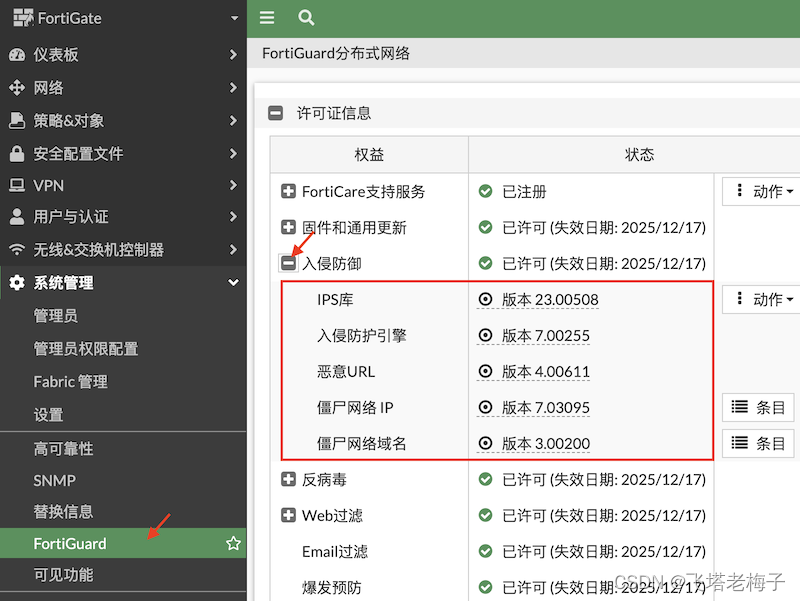Select FortiGuard in the sidebar
Image resolution: width=800 pixels, height=601 pixels.
point(123,543)
